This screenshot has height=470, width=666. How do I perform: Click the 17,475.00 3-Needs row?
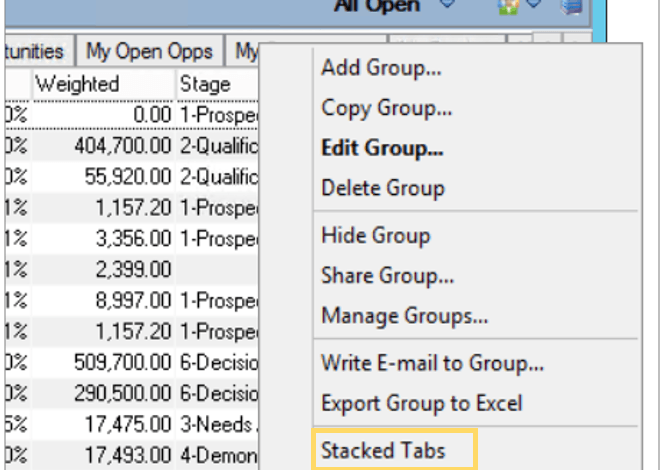point(132,424)
